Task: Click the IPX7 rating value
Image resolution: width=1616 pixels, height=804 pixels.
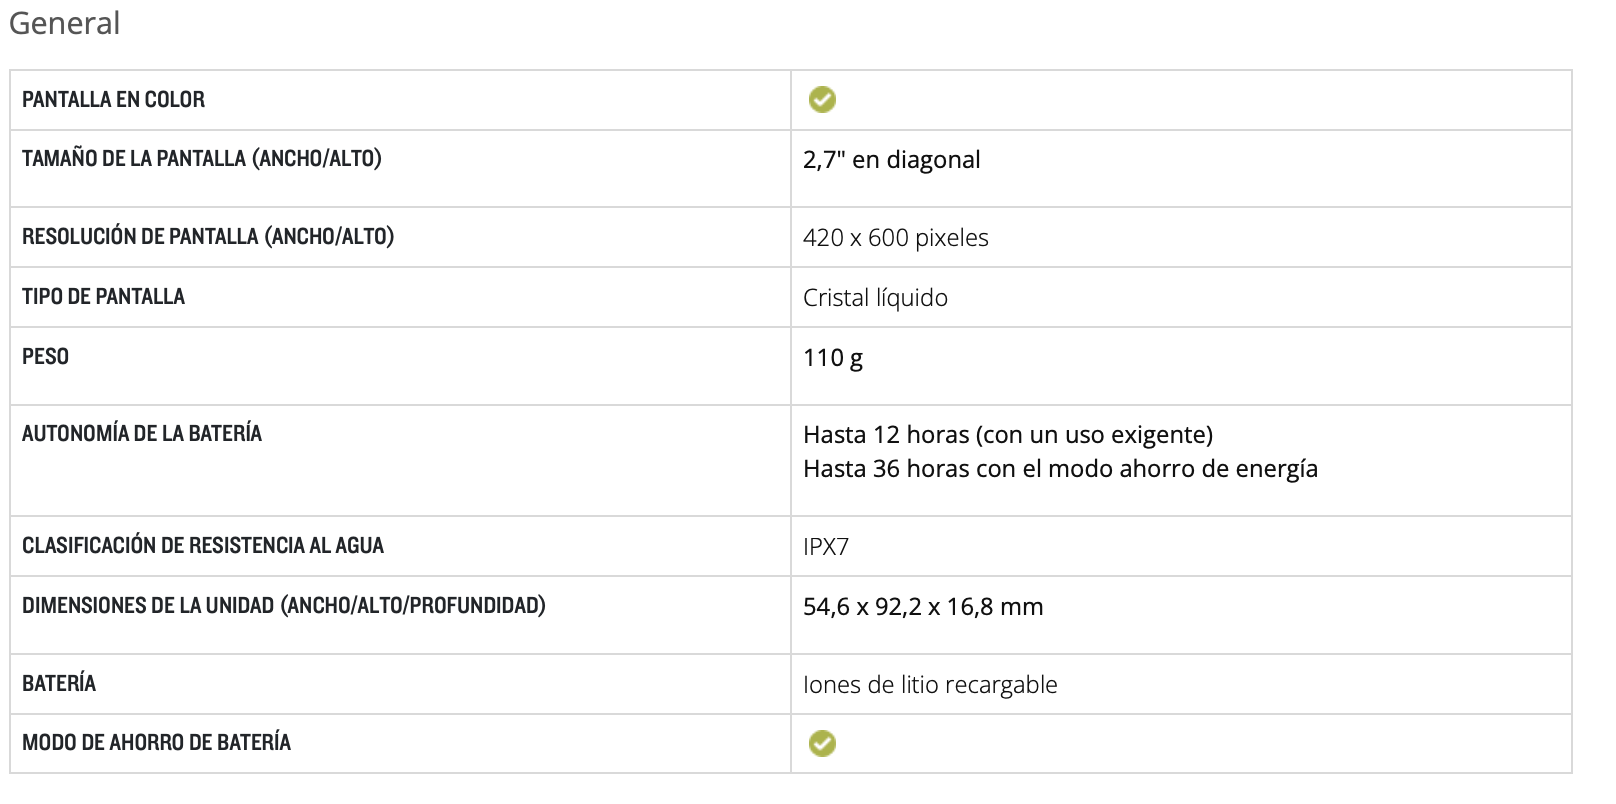Action: click(825, 547)
